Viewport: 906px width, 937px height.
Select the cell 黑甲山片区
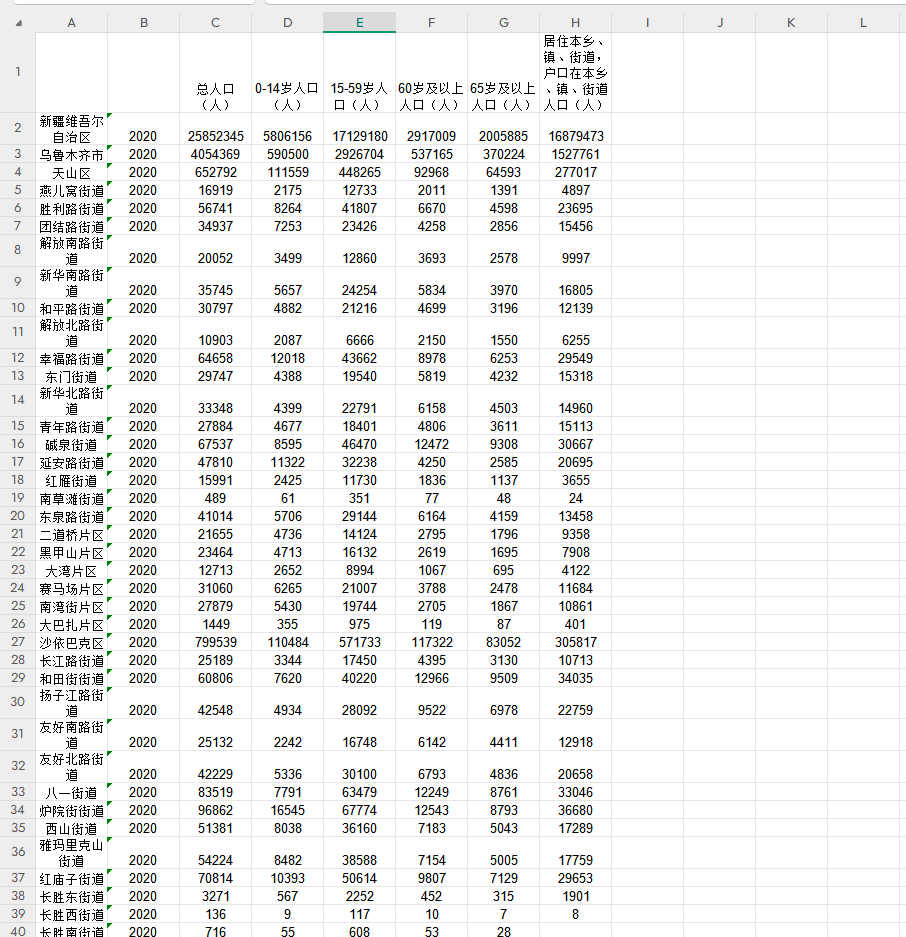(x=72, y=552)
